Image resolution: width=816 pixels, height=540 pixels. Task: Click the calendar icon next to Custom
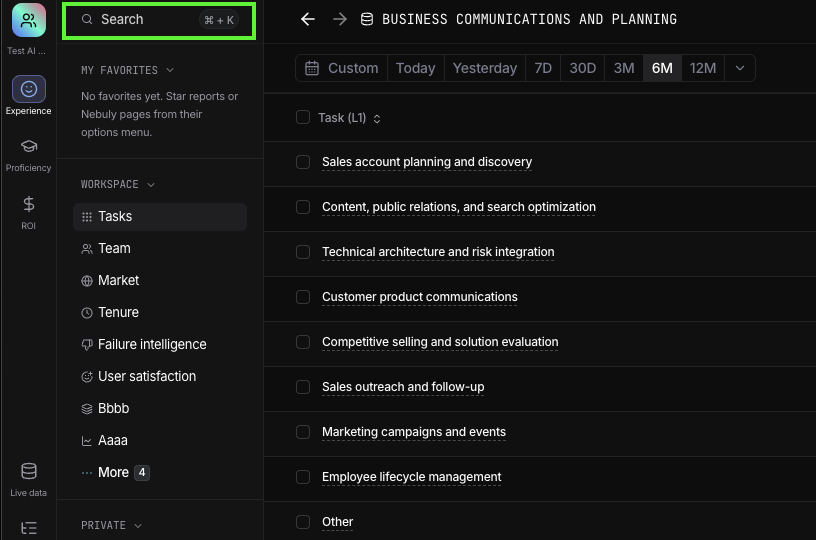312,68
